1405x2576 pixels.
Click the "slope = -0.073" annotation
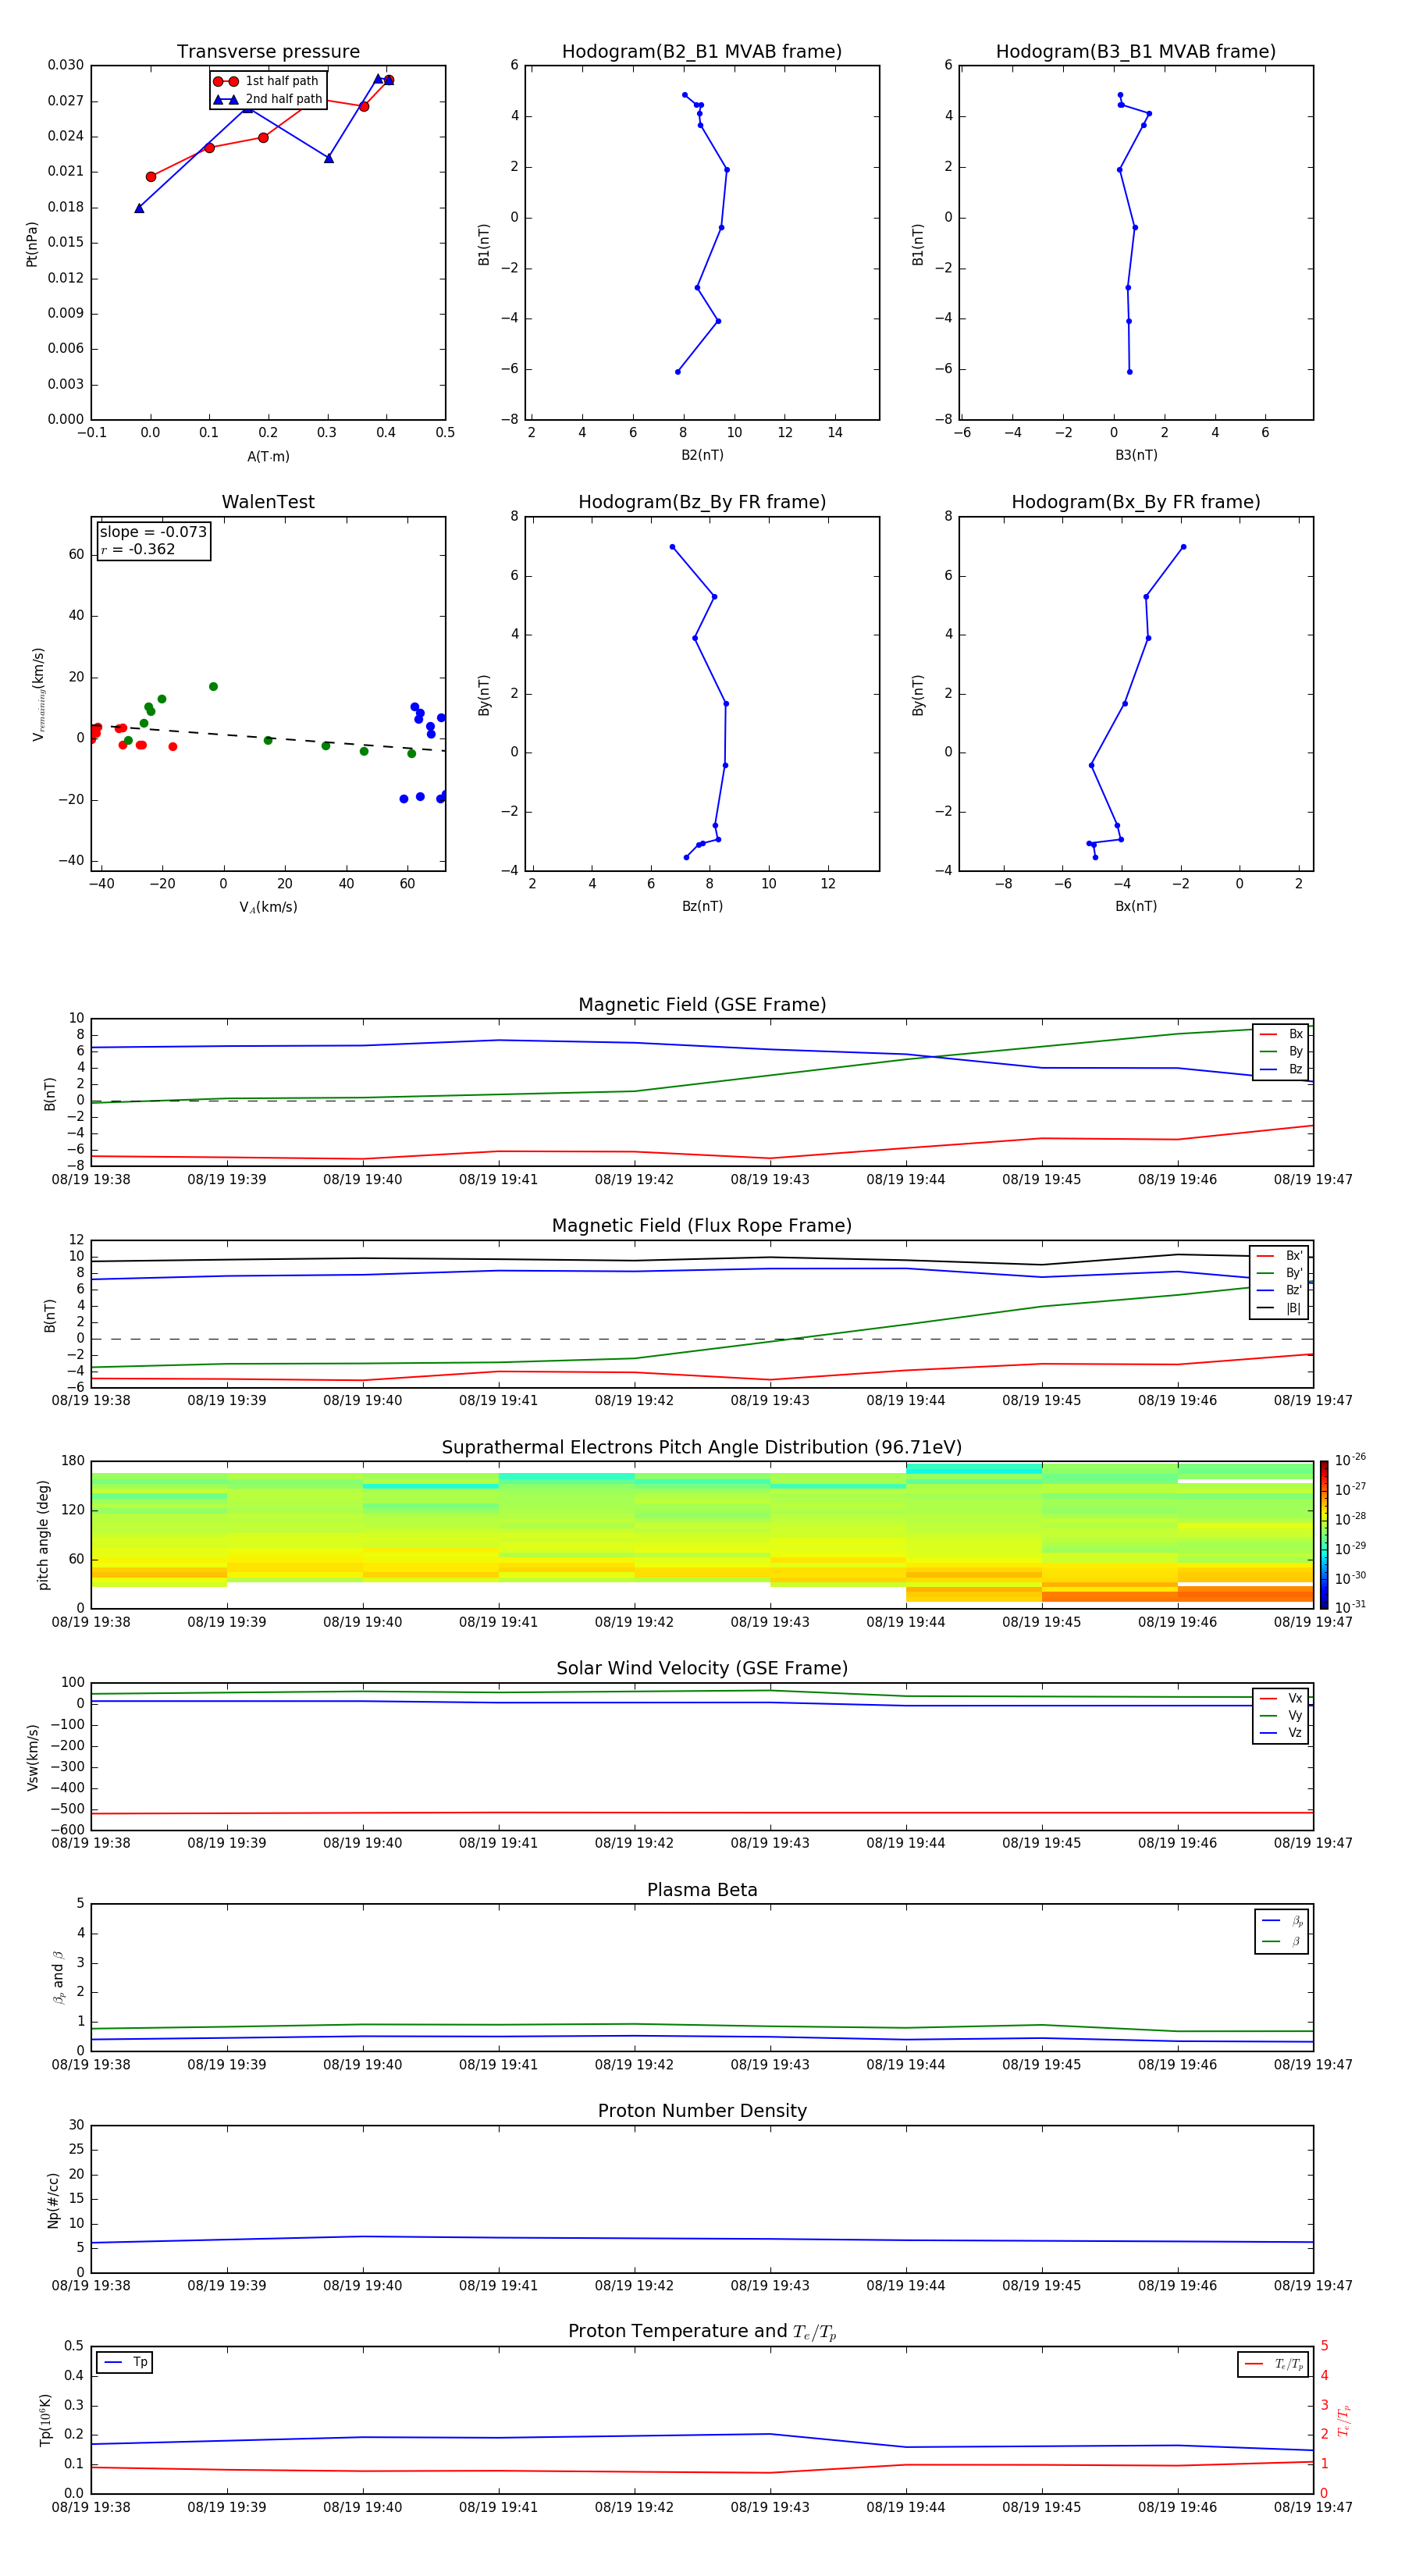coord(153,532)
